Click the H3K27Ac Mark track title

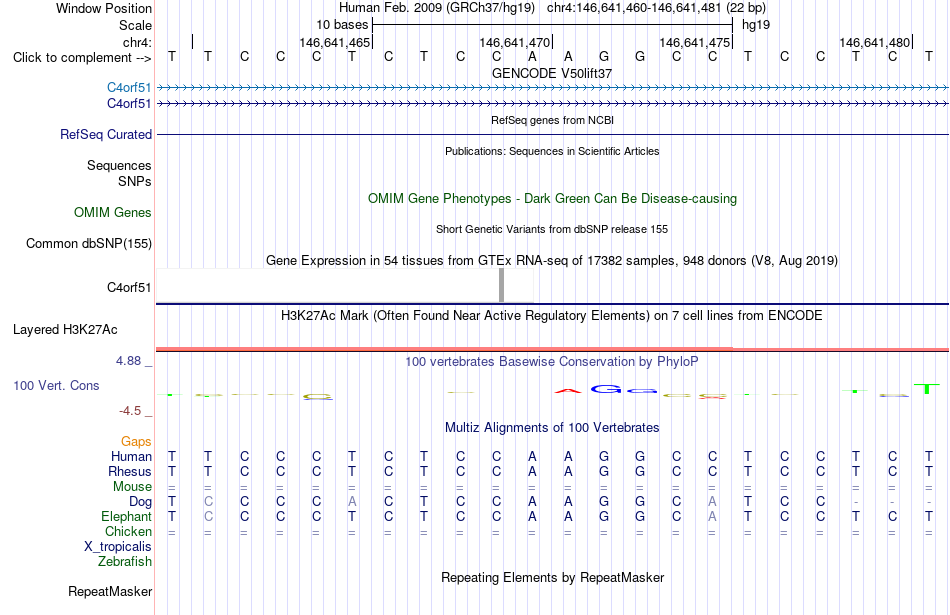pyautogui.click(x=552, y=316)
